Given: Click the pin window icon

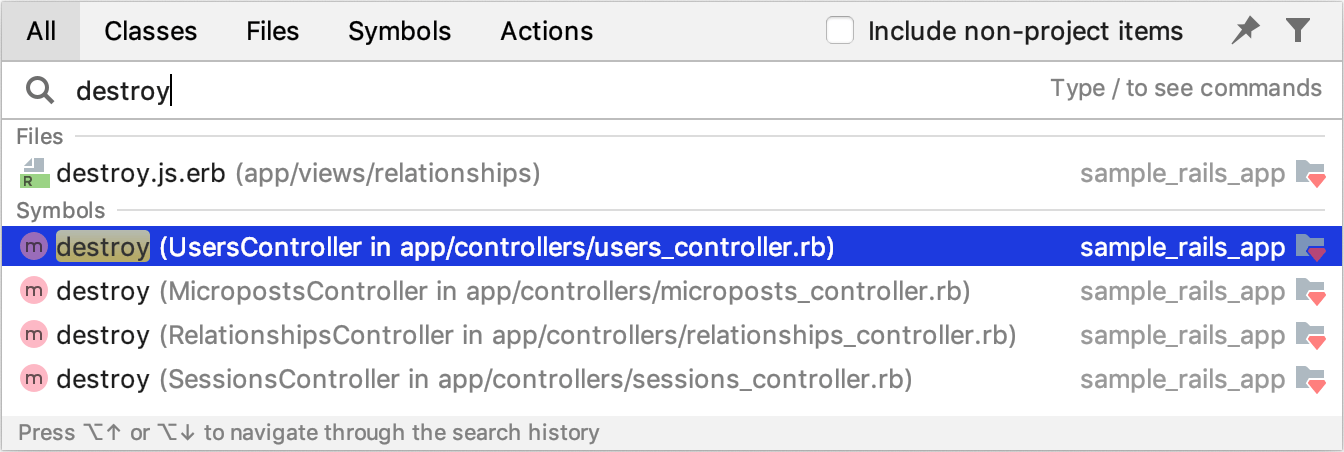Looking at the screenshot, I should (x=1245, y=31).
